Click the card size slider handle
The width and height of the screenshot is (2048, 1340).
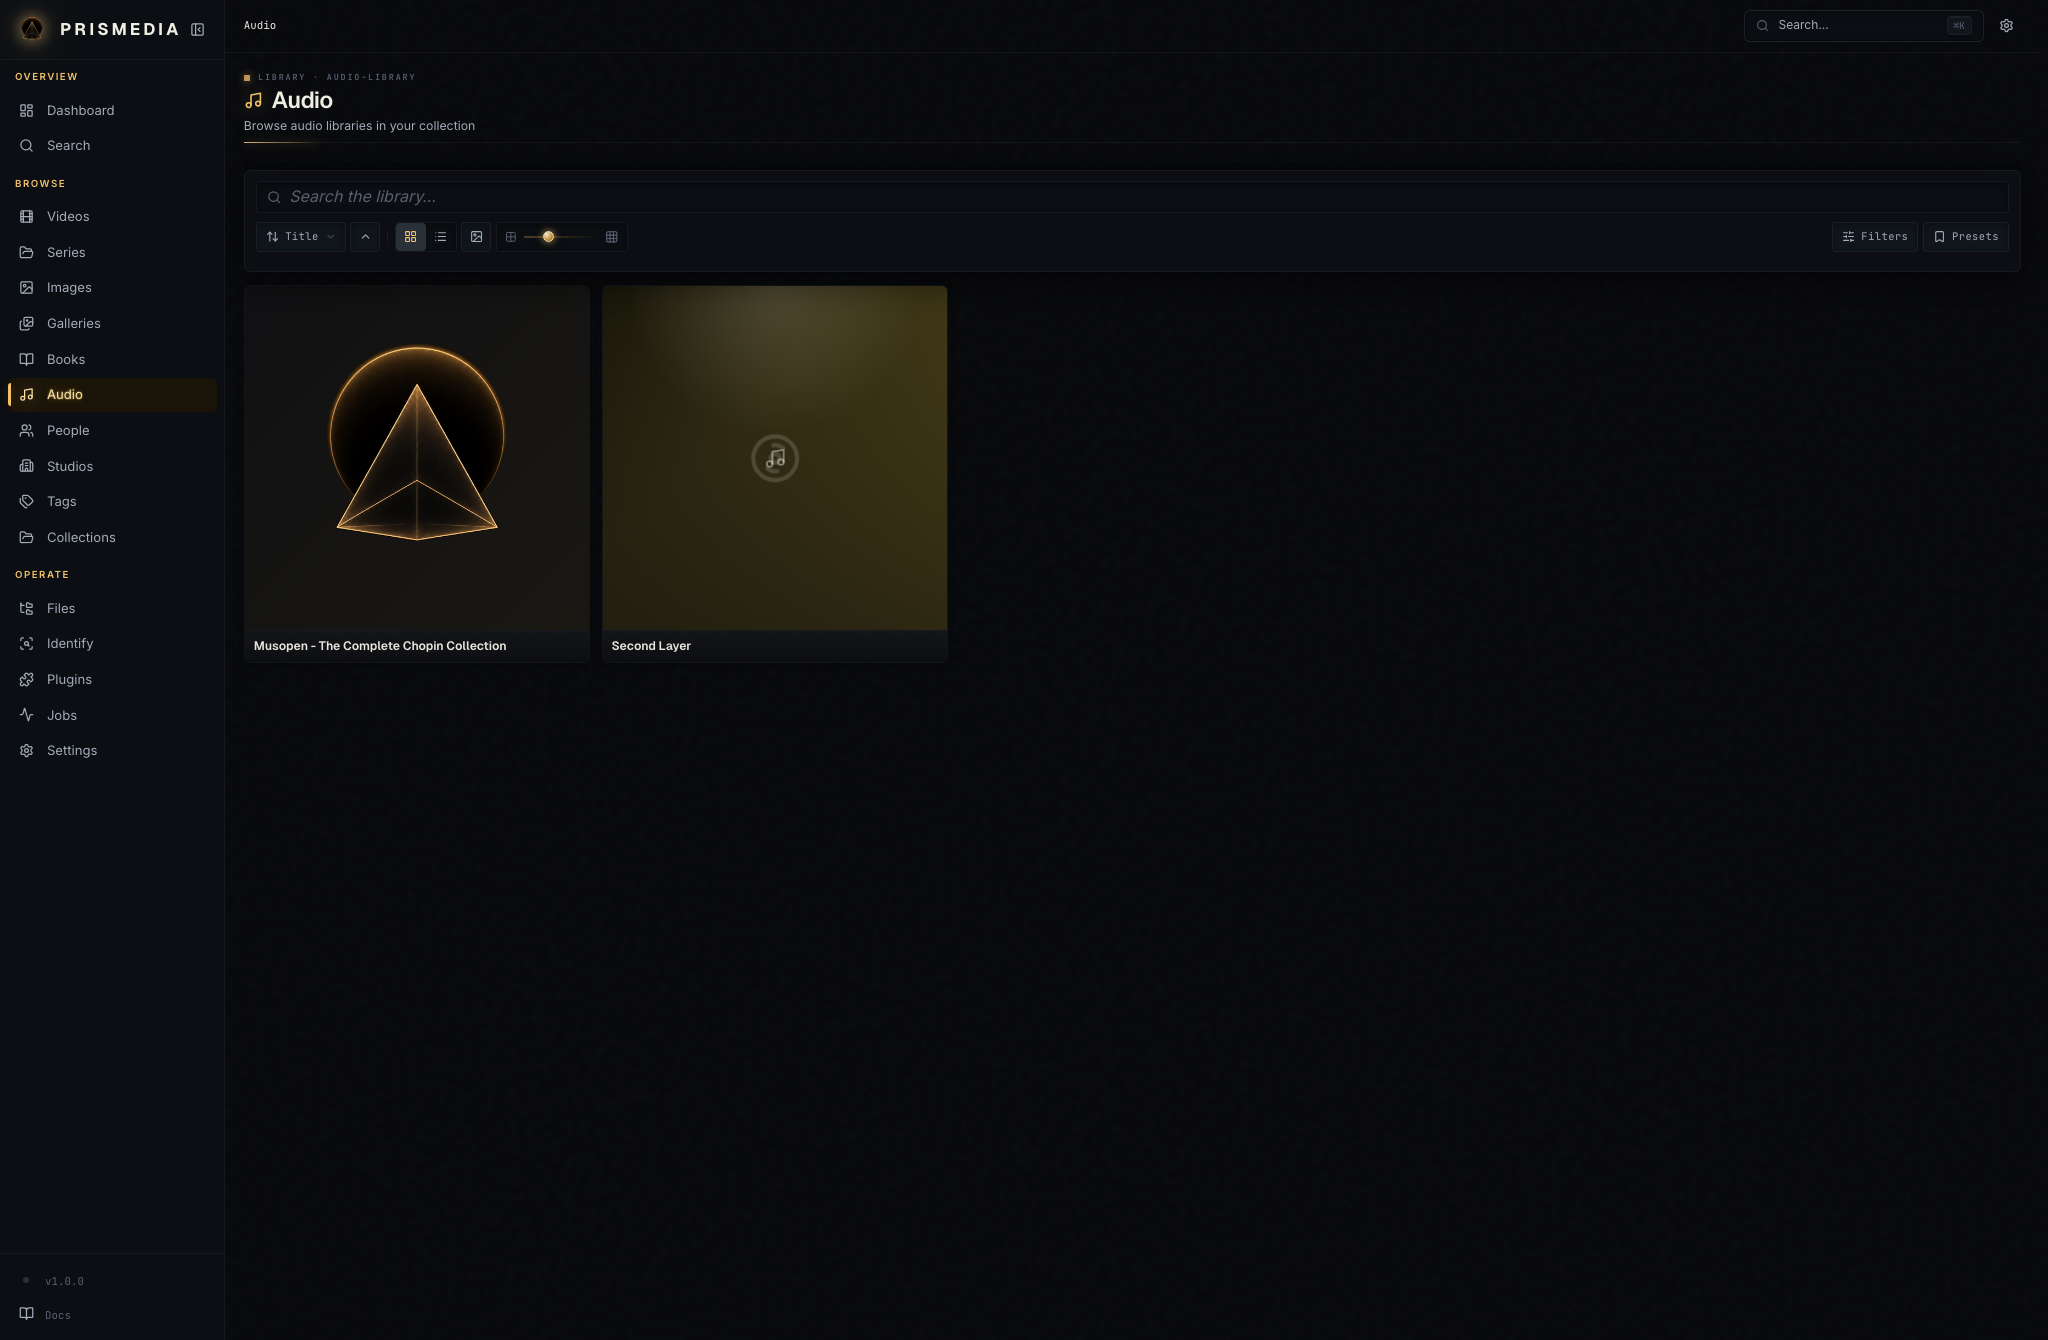pos(548,237)
